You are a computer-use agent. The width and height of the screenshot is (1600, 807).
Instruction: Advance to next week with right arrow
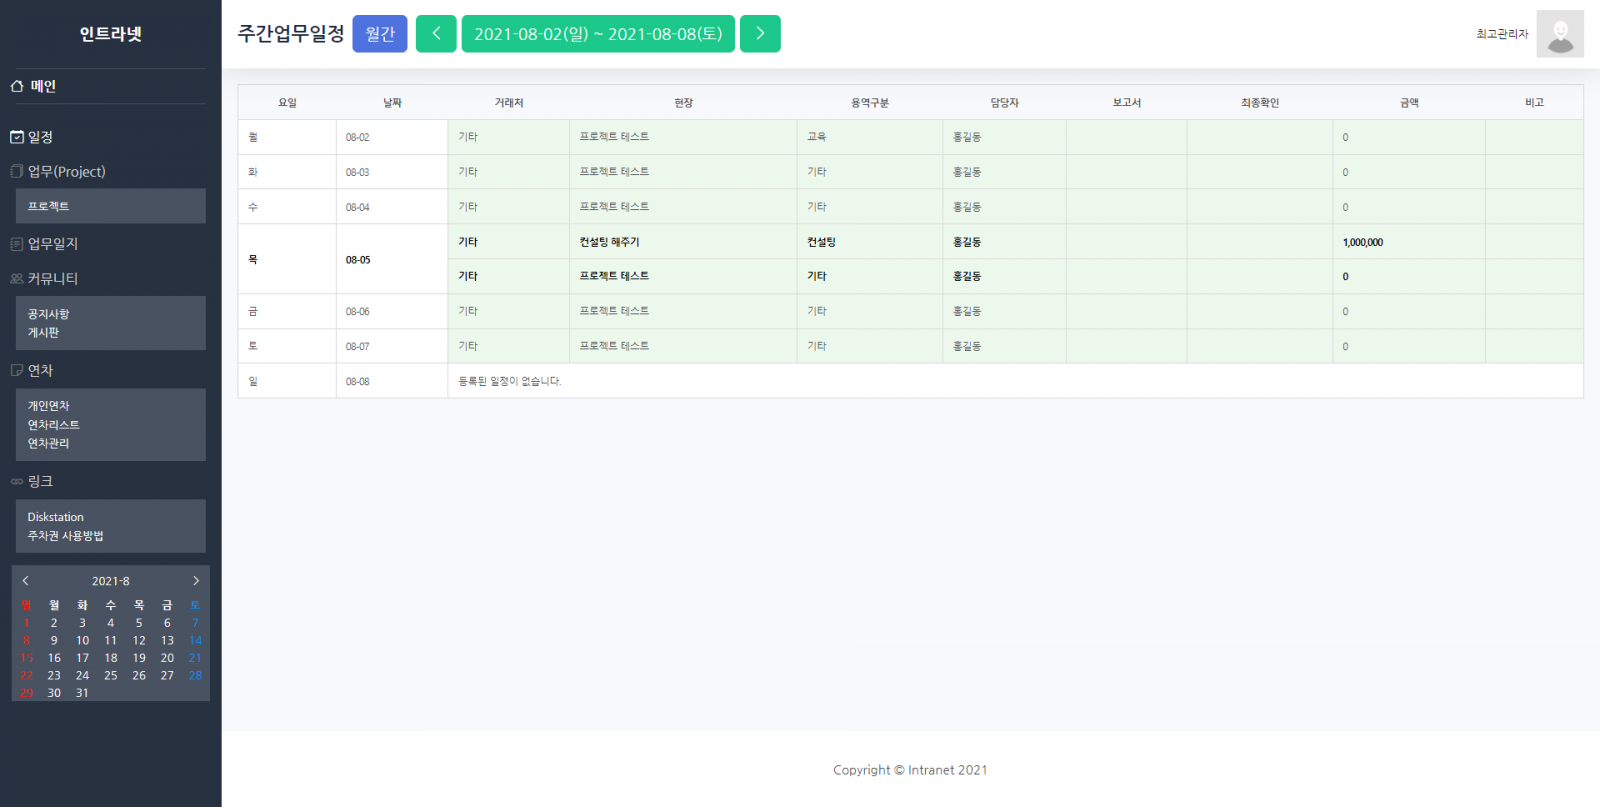pyautogui.click(x=760, y=34)
